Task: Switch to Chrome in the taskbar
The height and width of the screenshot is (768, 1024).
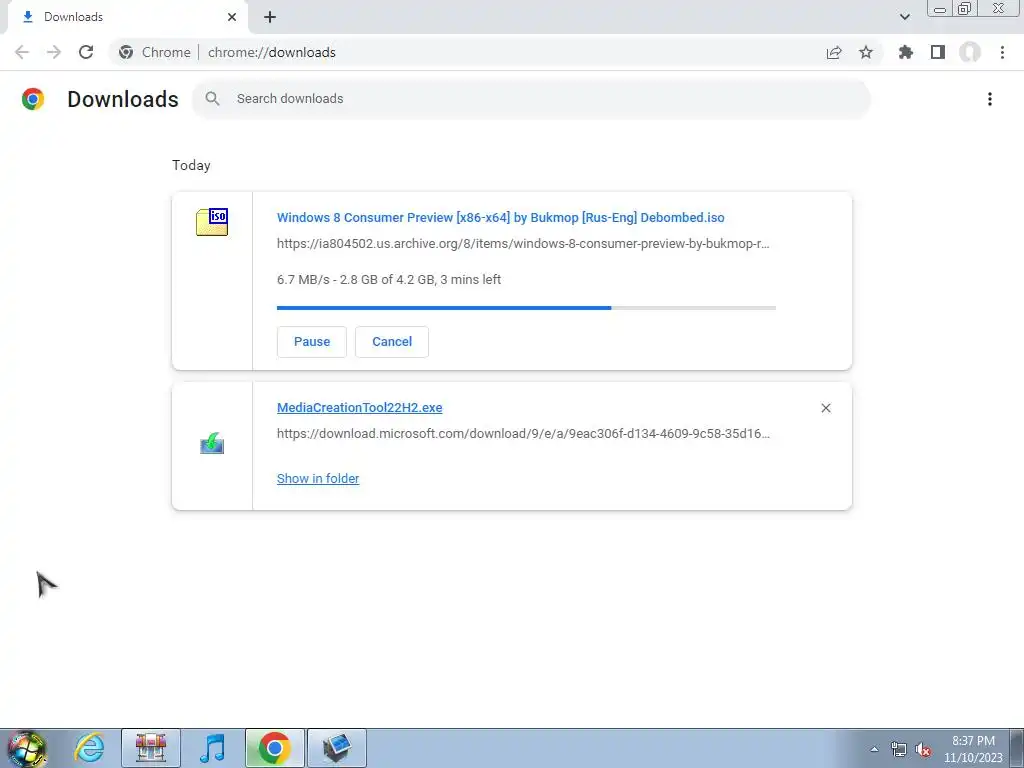Action: click(x=274, y=748)
